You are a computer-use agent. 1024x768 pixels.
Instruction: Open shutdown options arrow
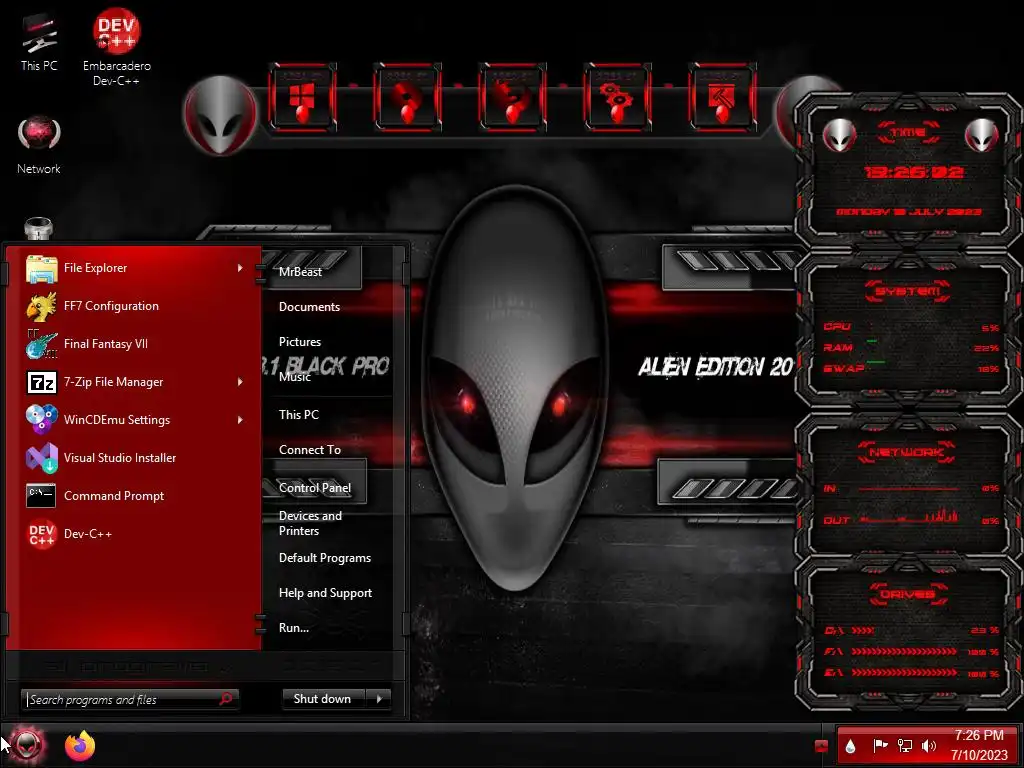click(379, 699)
